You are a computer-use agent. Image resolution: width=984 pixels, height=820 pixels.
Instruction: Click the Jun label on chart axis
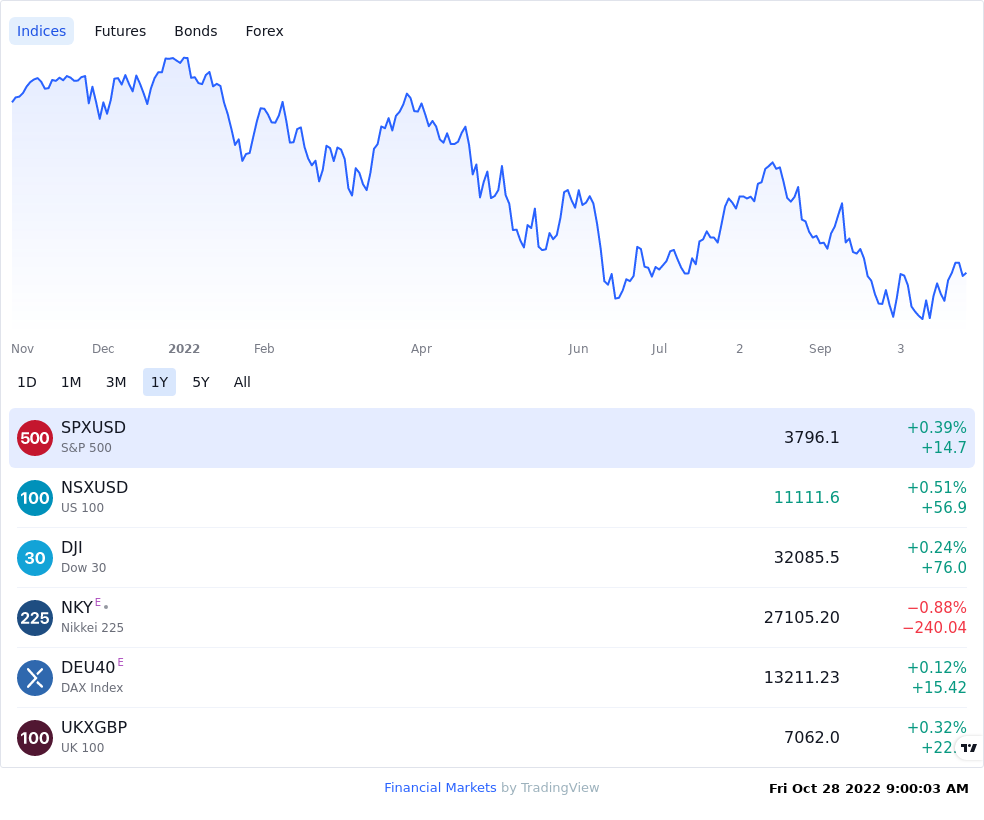click(x=578, y=349)
